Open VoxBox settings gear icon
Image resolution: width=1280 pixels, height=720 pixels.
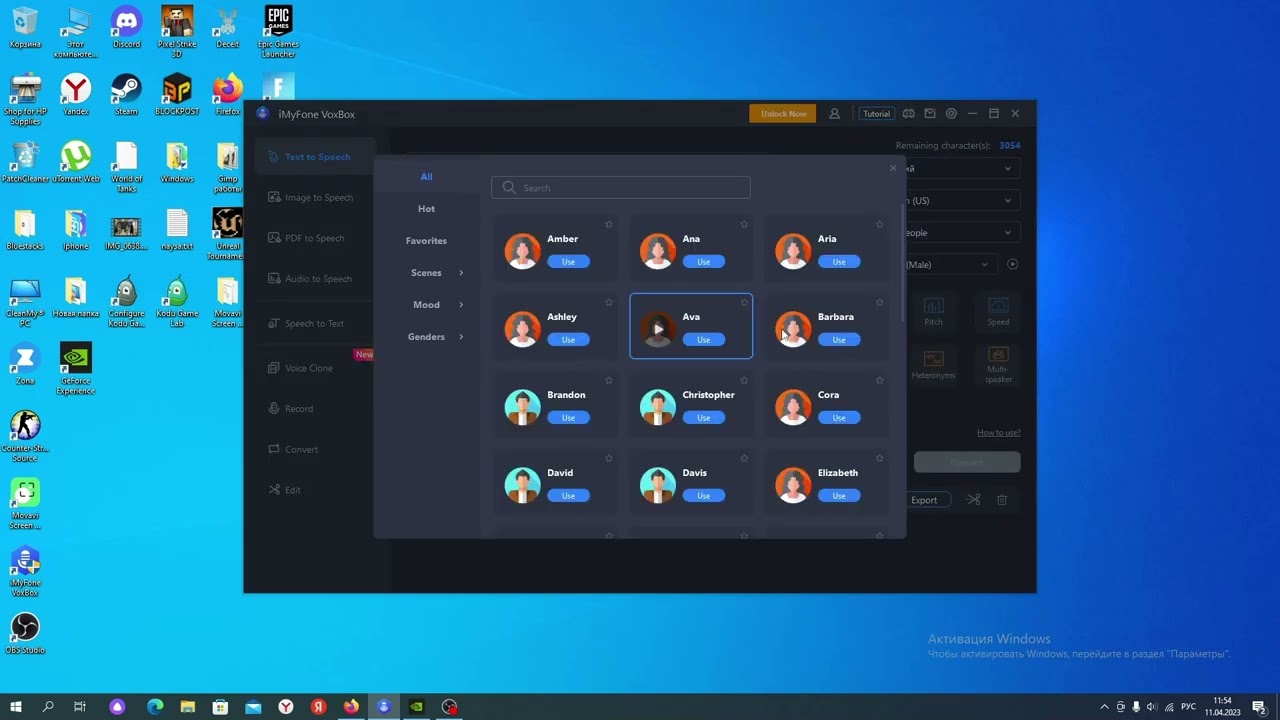951,114
